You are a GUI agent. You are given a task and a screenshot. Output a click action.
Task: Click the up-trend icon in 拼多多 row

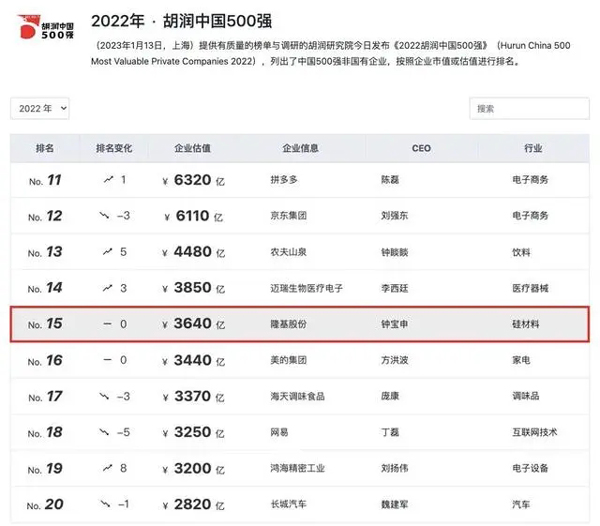tap(109, 179)
